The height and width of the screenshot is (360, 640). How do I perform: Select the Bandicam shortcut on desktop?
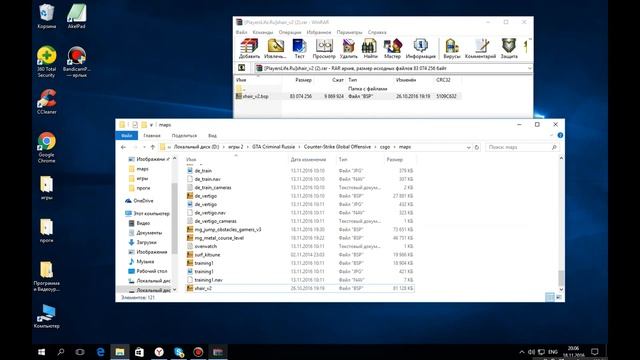click(x=76, y=62)
